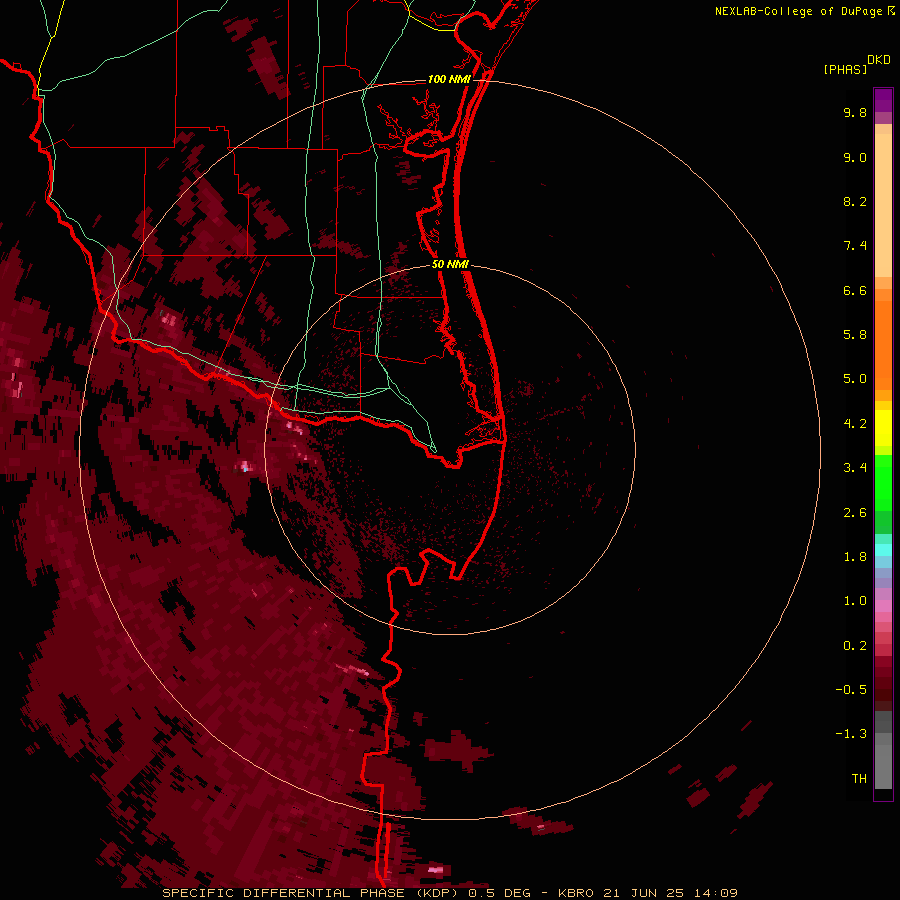
Task: Click the TH threshold label
Action: coord(859,779)
